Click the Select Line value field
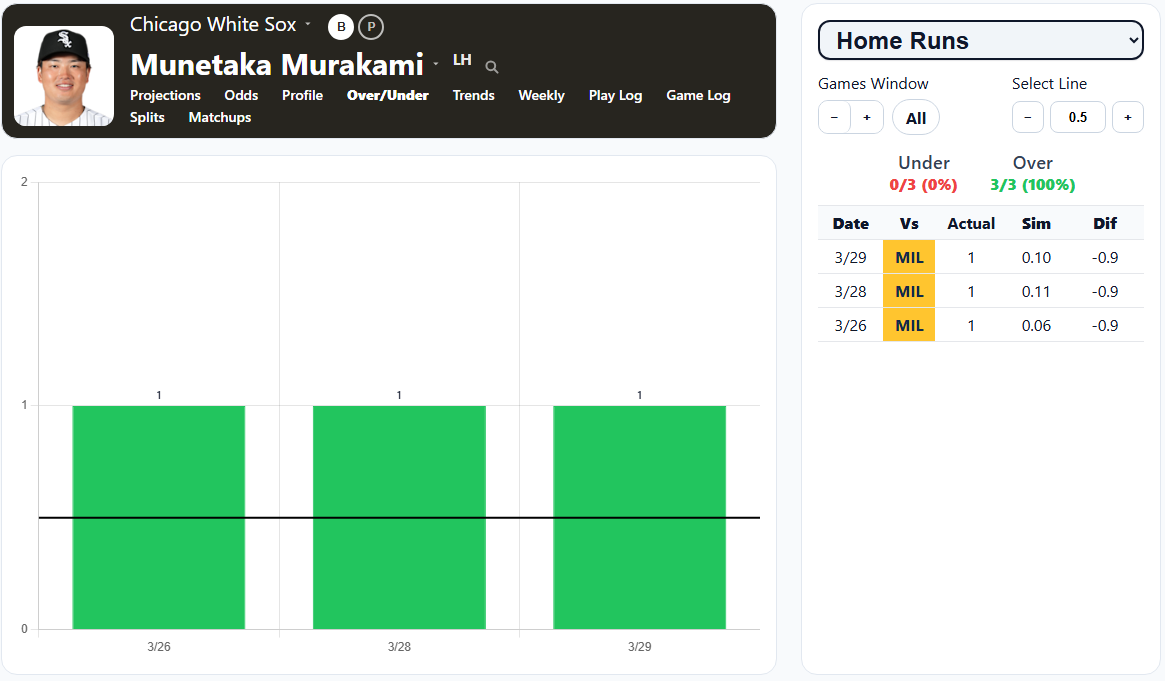 (x=1078, y=118)
